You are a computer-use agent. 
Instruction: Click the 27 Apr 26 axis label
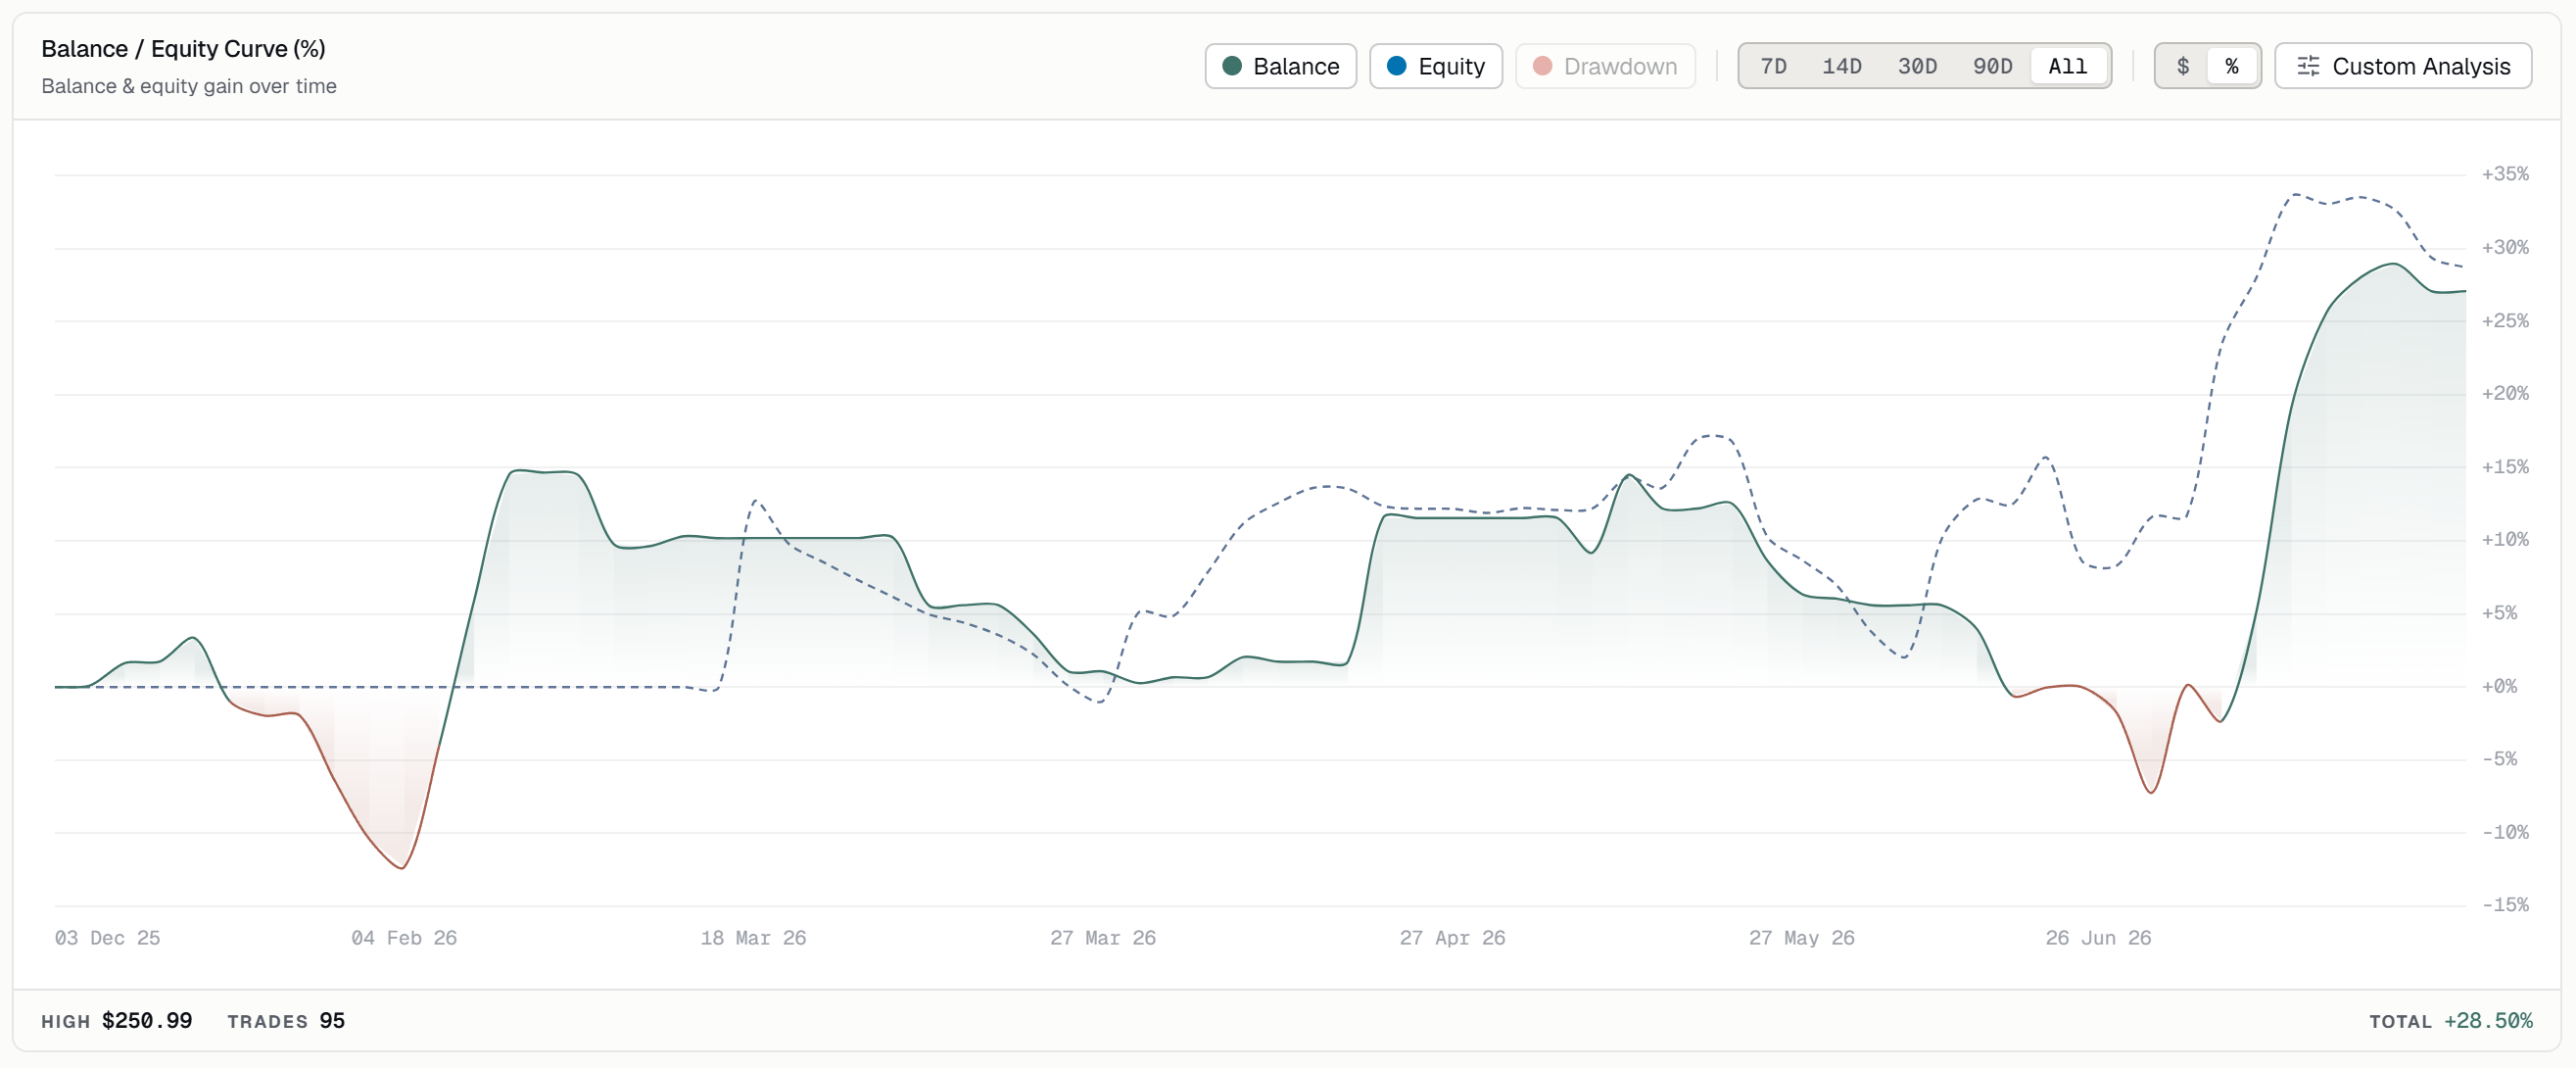tap(1452, 938)
